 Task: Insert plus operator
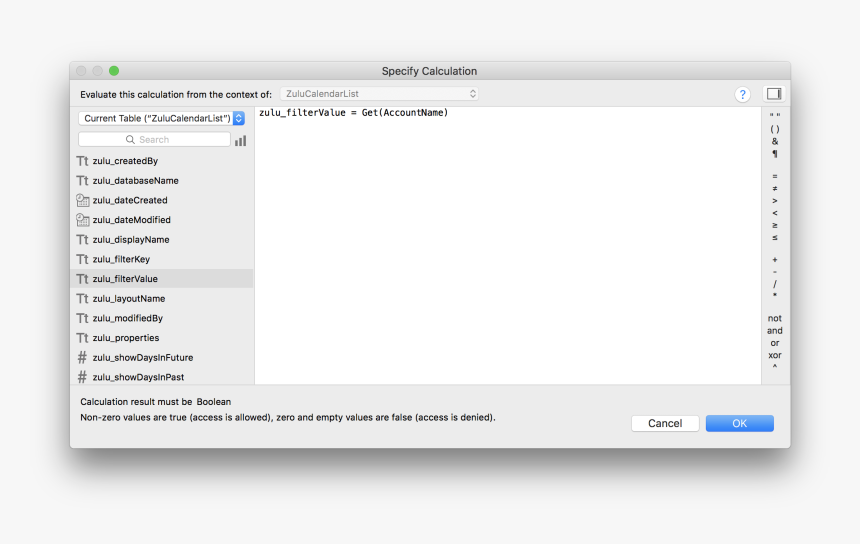coord(774,260)
